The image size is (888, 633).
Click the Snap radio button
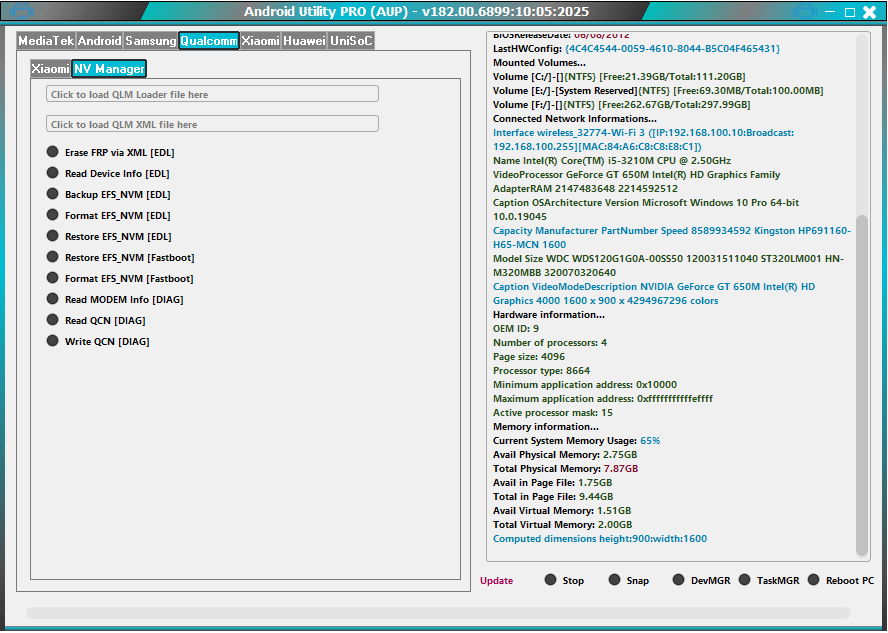629,580
